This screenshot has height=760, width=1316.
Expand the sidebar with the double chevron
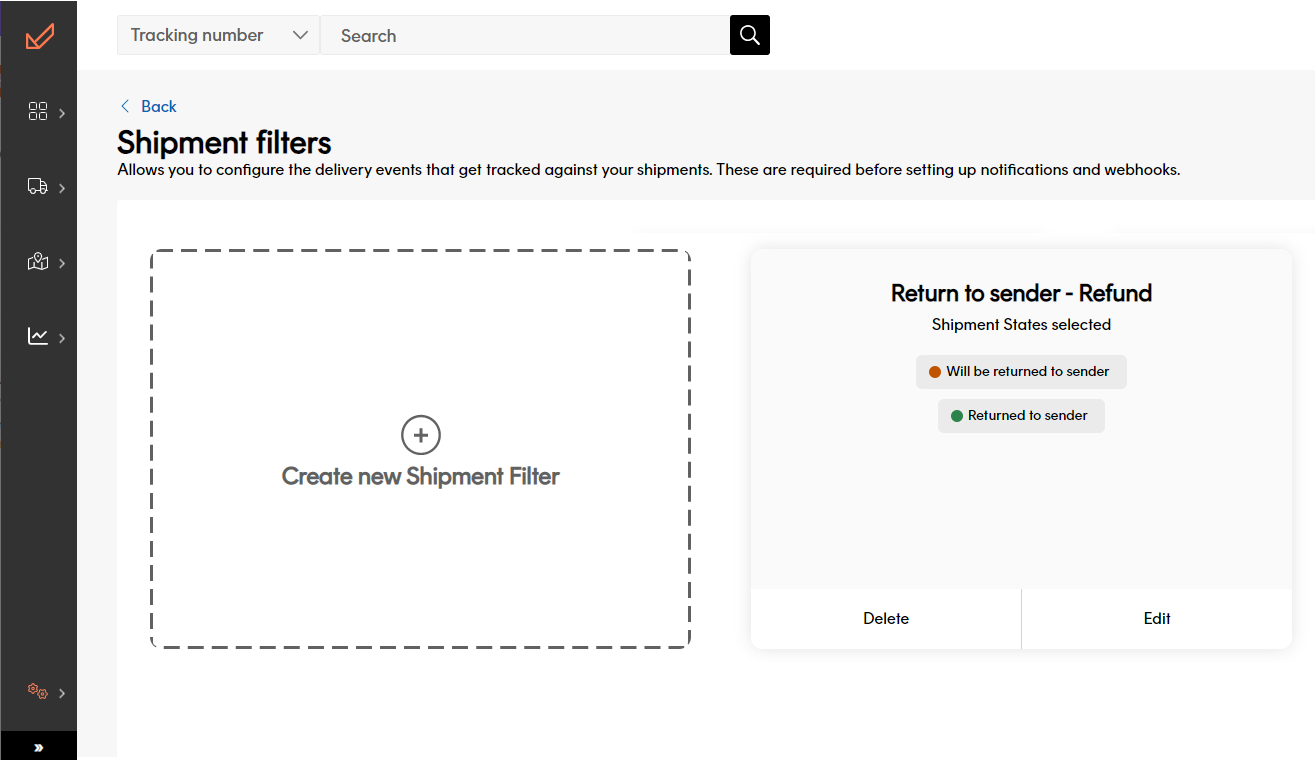point(38,746)
